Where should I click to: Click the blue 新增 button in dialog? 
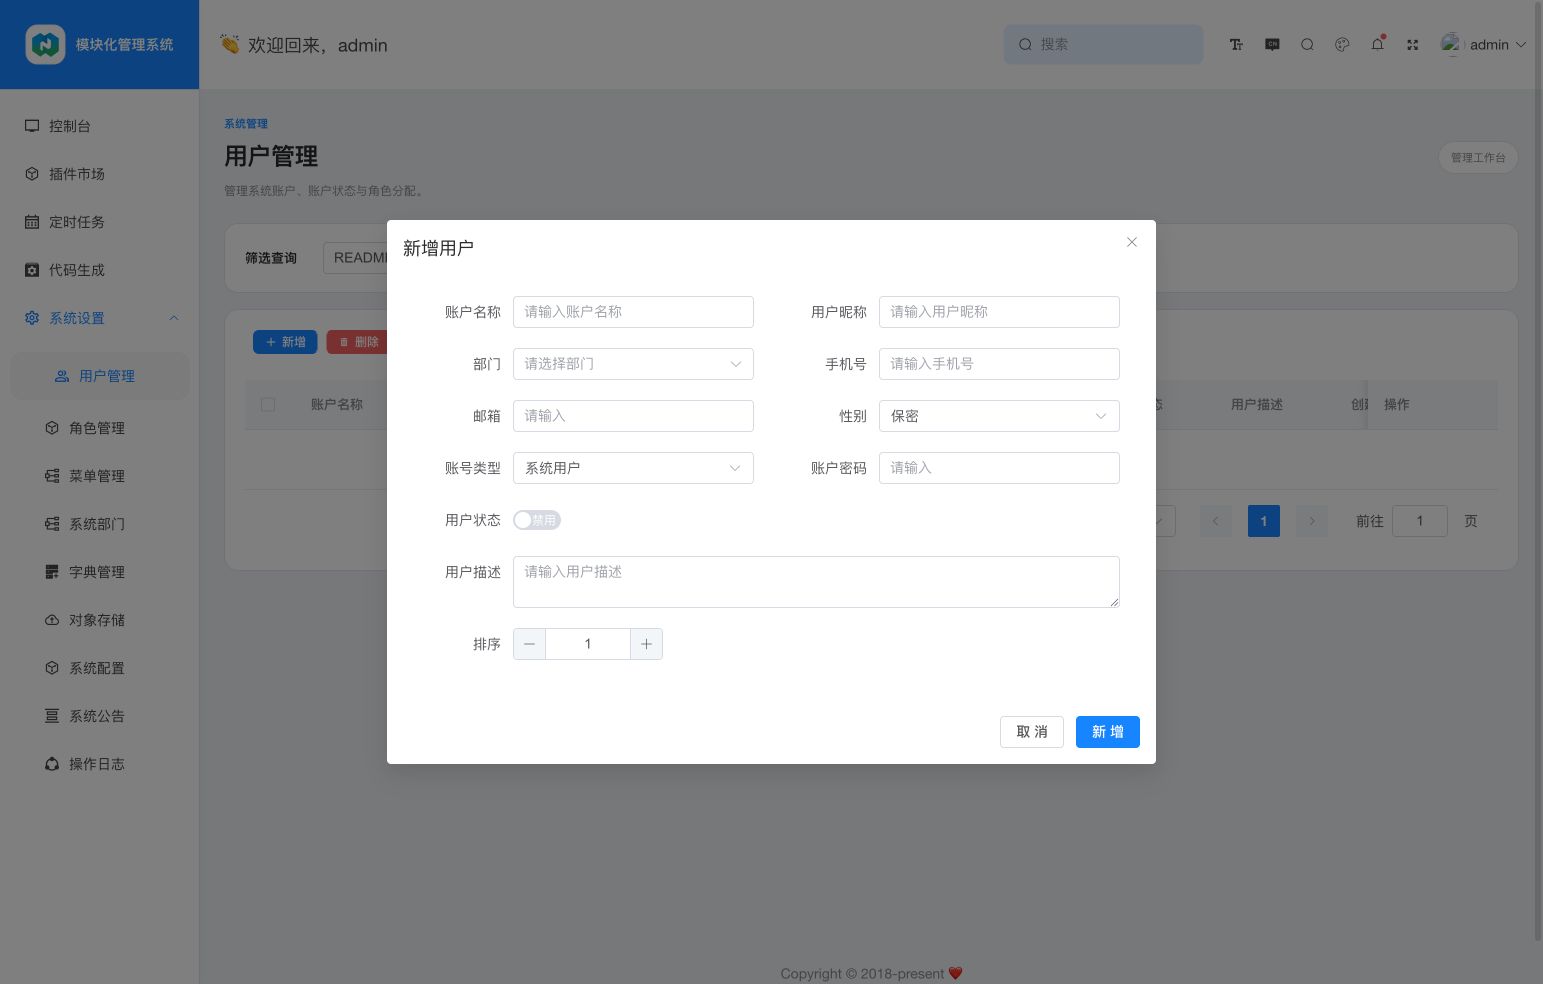tap(1108, 732)
